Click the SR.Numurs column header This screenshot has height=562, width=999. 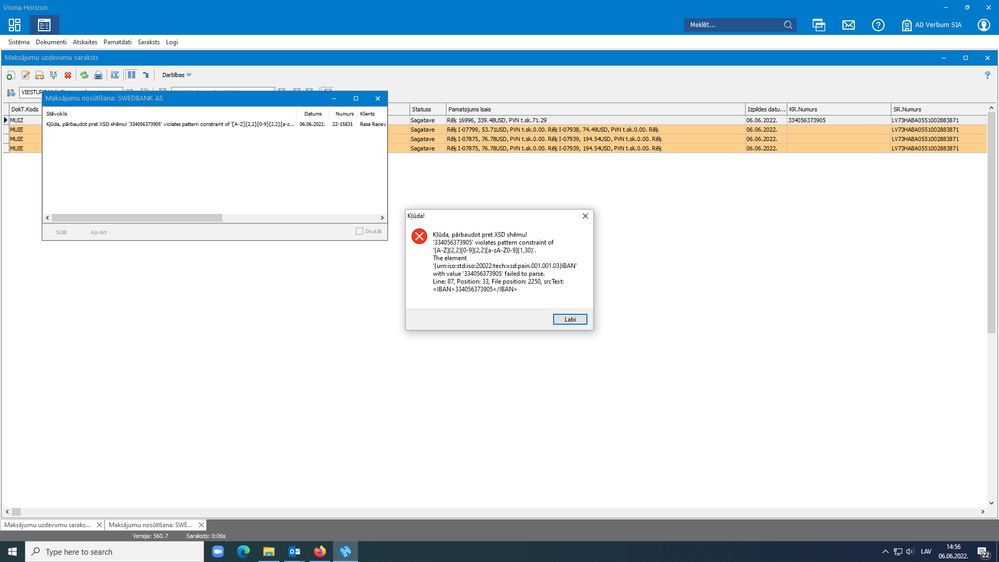[x=939, y=110]
